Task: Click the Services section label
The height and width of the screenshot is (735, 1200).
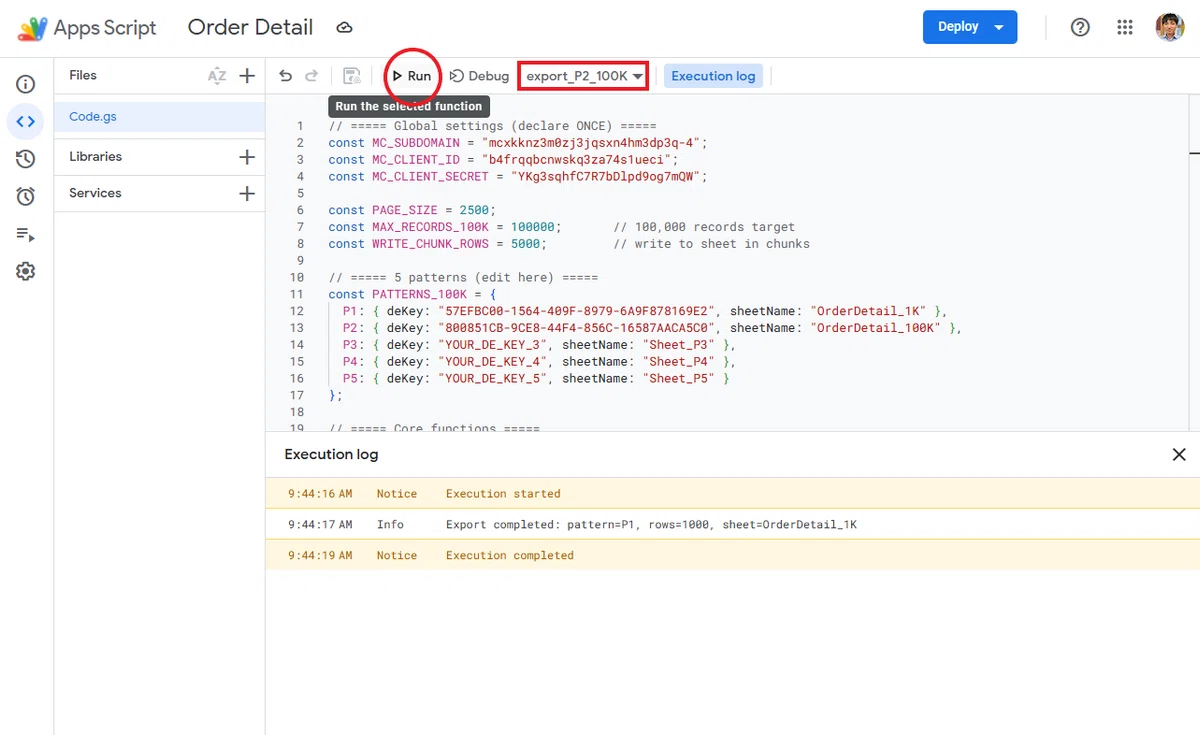Action: [95, 193]
